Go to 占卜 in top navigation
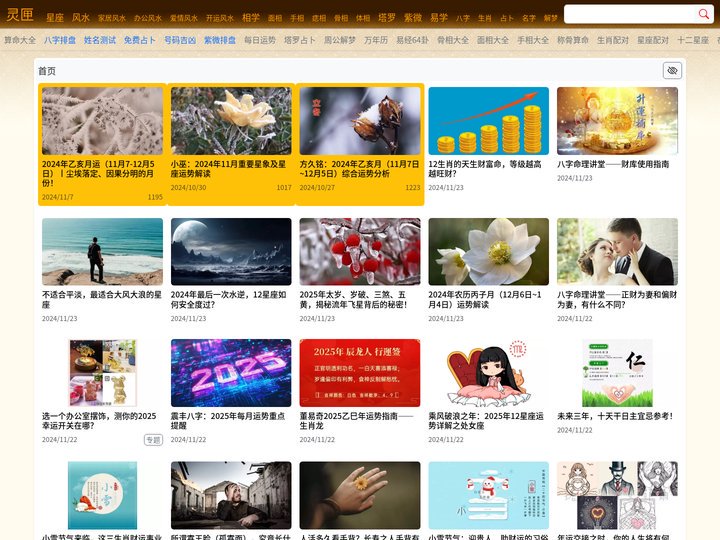 [507, 18]
